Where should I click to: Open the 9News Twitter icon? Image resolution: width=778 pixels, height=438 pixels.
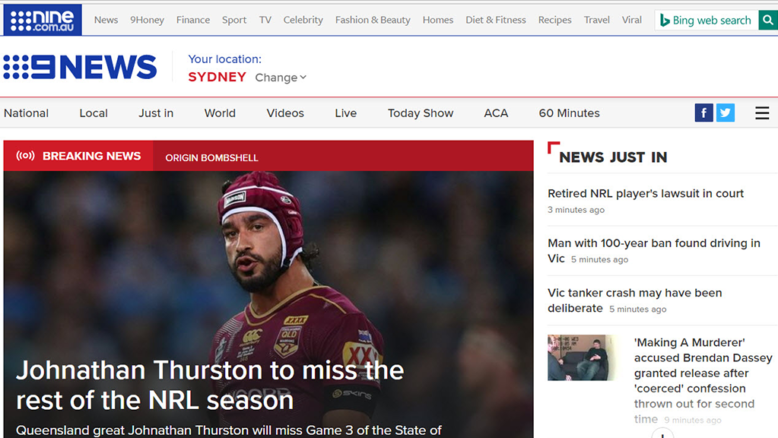(x=725, y=113)
